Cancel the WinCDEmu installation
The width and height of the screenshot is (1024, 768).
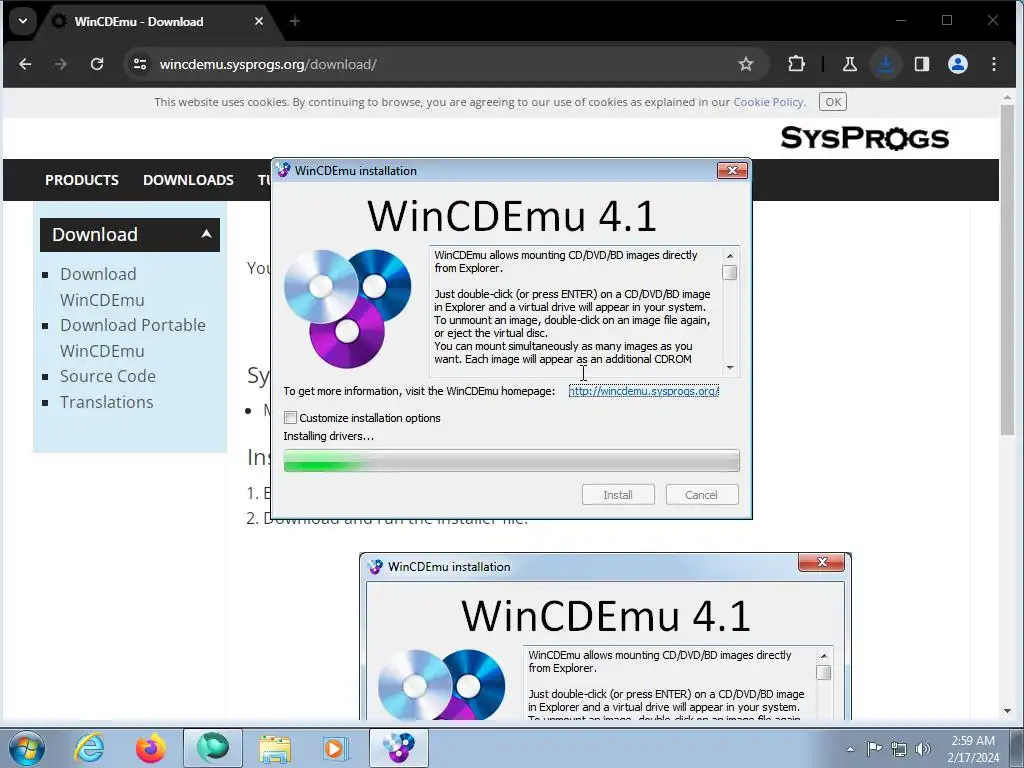tap(702, 494)
